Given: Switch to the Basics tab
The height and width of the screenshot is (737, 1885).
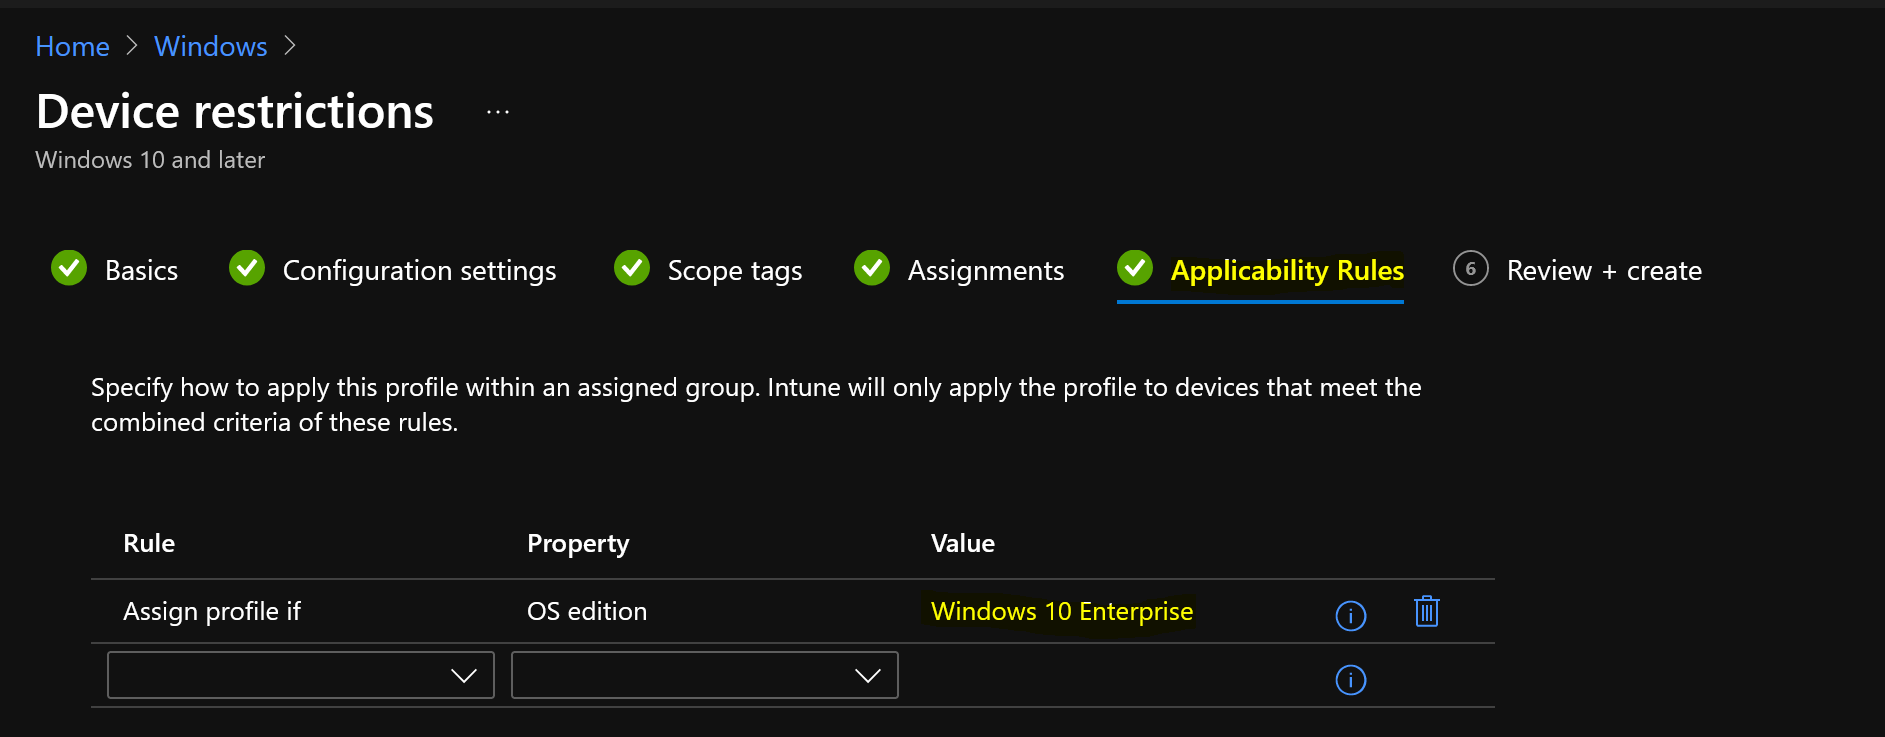Looking at the screenshot, I should (x=141, y=271).
